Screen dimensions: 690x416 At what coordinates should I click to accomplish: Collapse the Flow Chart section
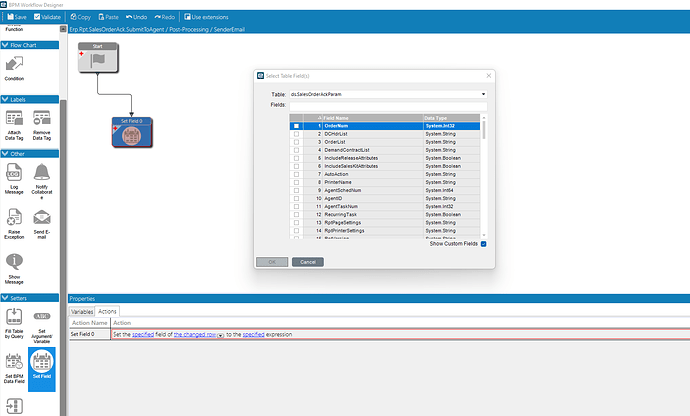point(5,45)
